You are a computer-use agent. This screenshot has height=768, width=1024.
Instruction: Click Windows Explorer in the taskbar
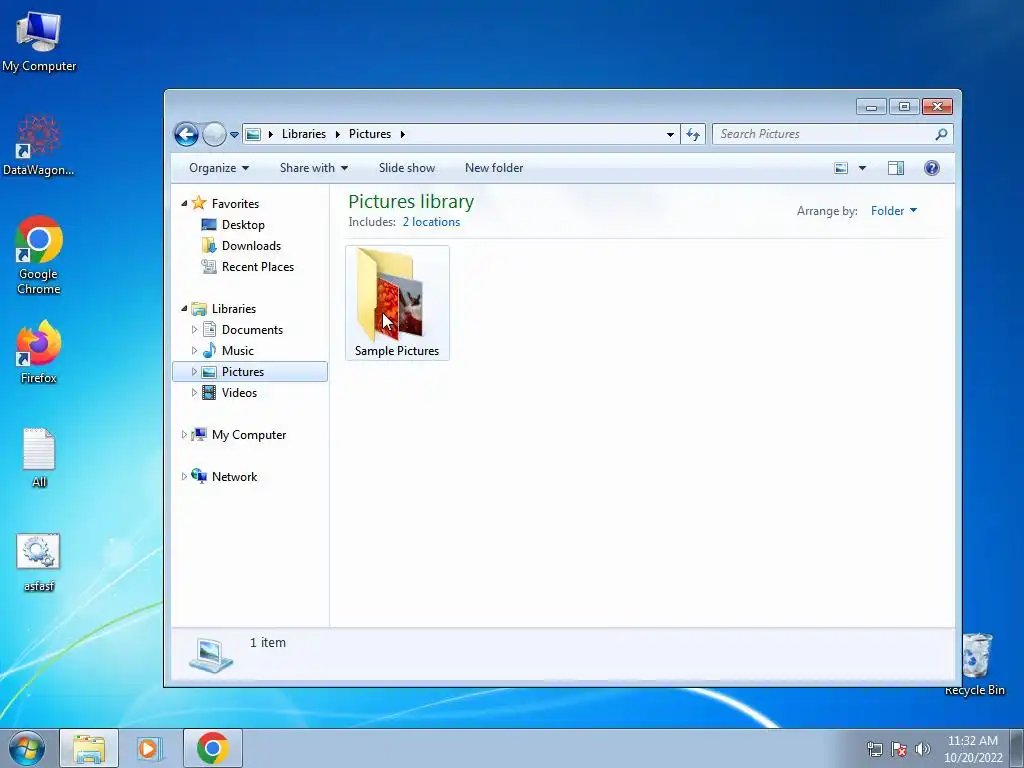click(89, 748)
